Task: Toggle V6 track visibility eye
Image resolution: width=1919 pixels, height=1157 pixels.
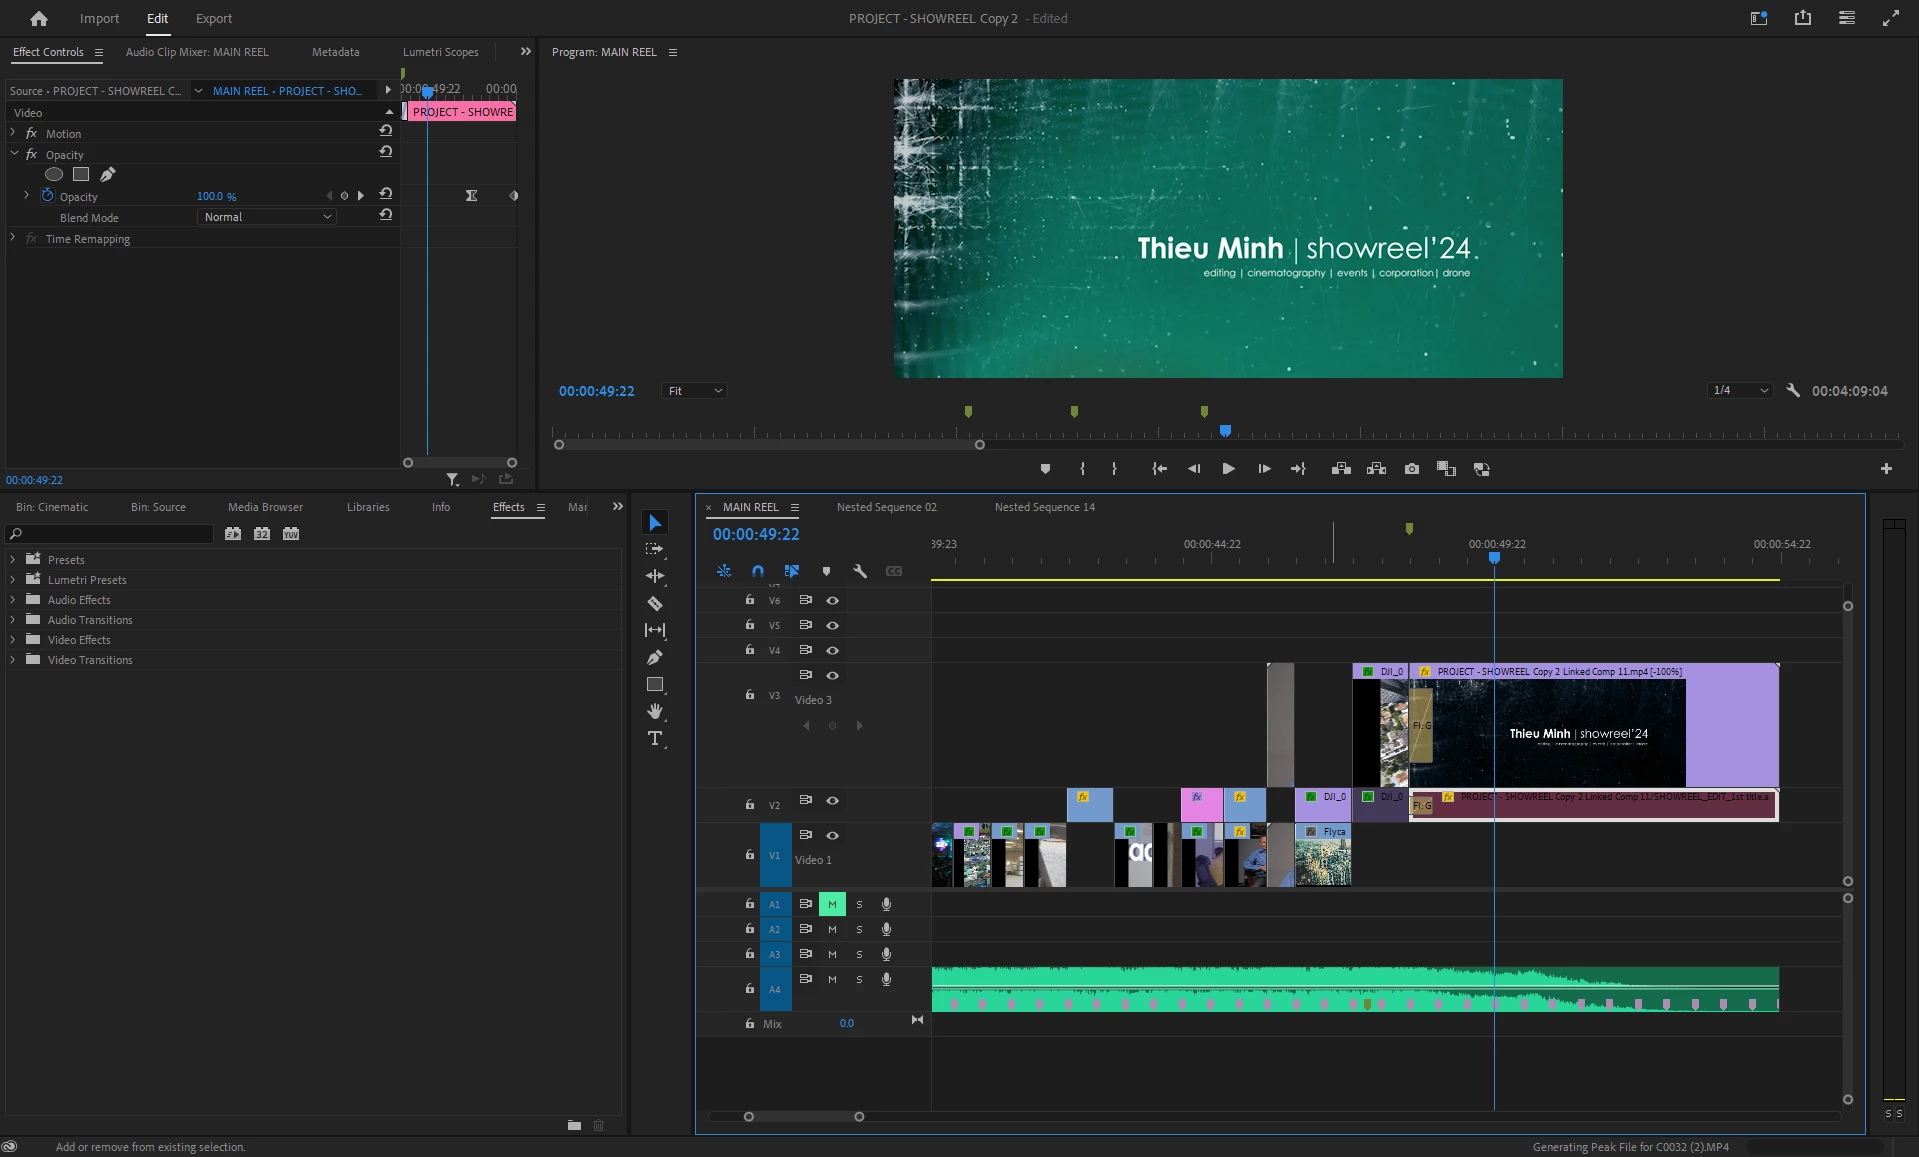Action: click(x=832, y=600)
